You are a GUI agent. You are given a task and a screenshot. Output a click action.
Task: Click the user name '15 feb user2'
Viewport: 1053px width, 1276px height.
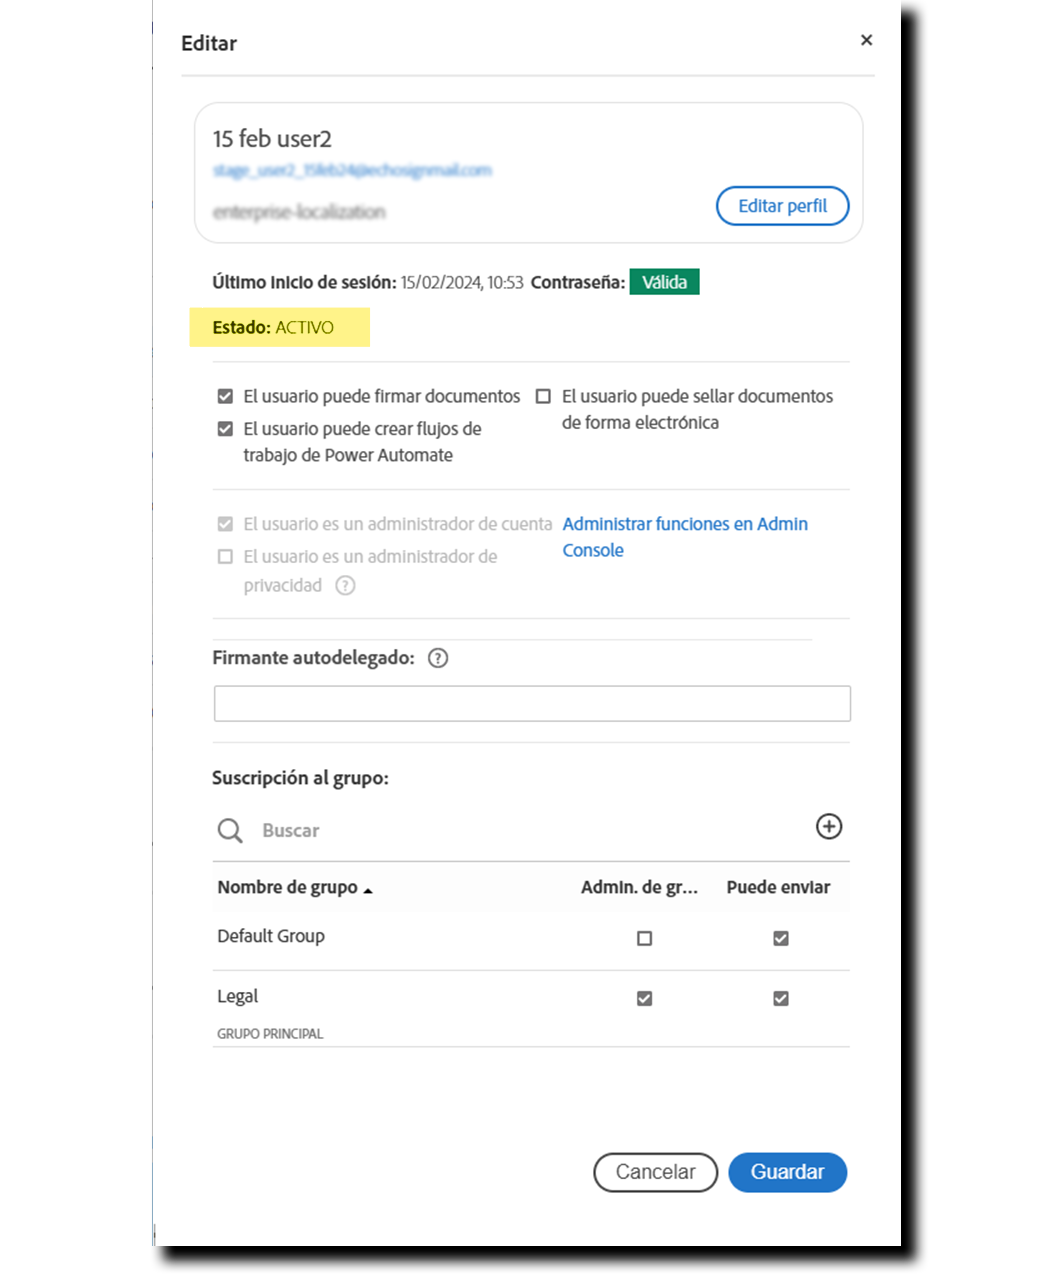pyautogui.click(x=272, y=139)
